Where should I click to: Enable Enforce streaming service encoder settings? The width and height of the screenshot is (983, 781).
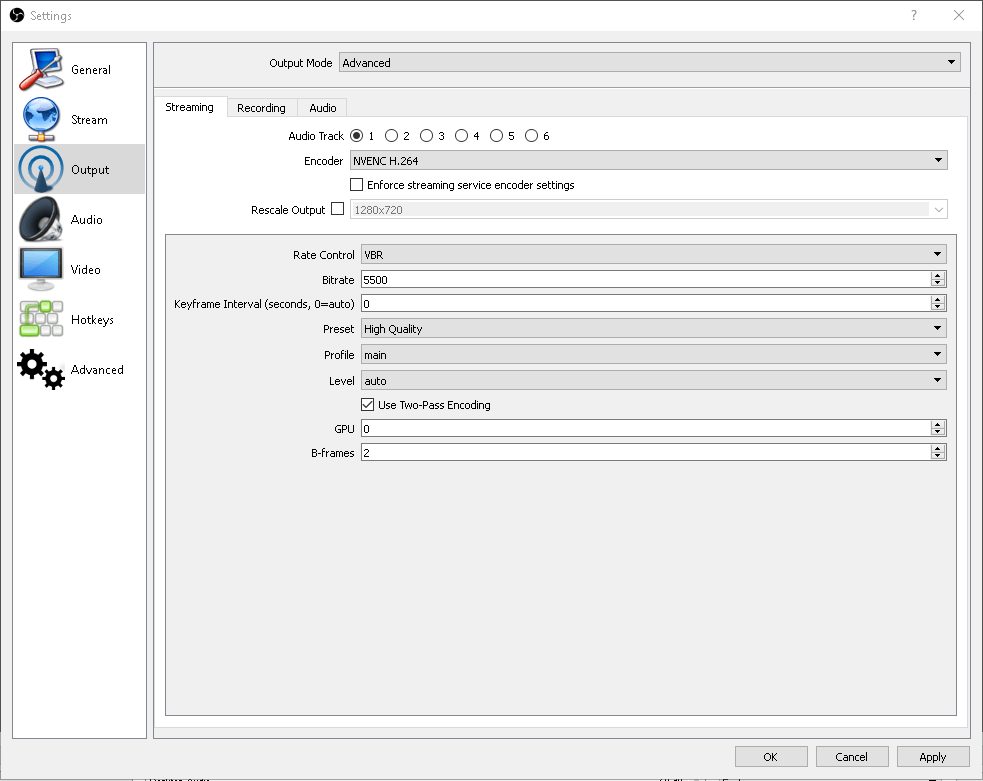(x=356, y=184)
